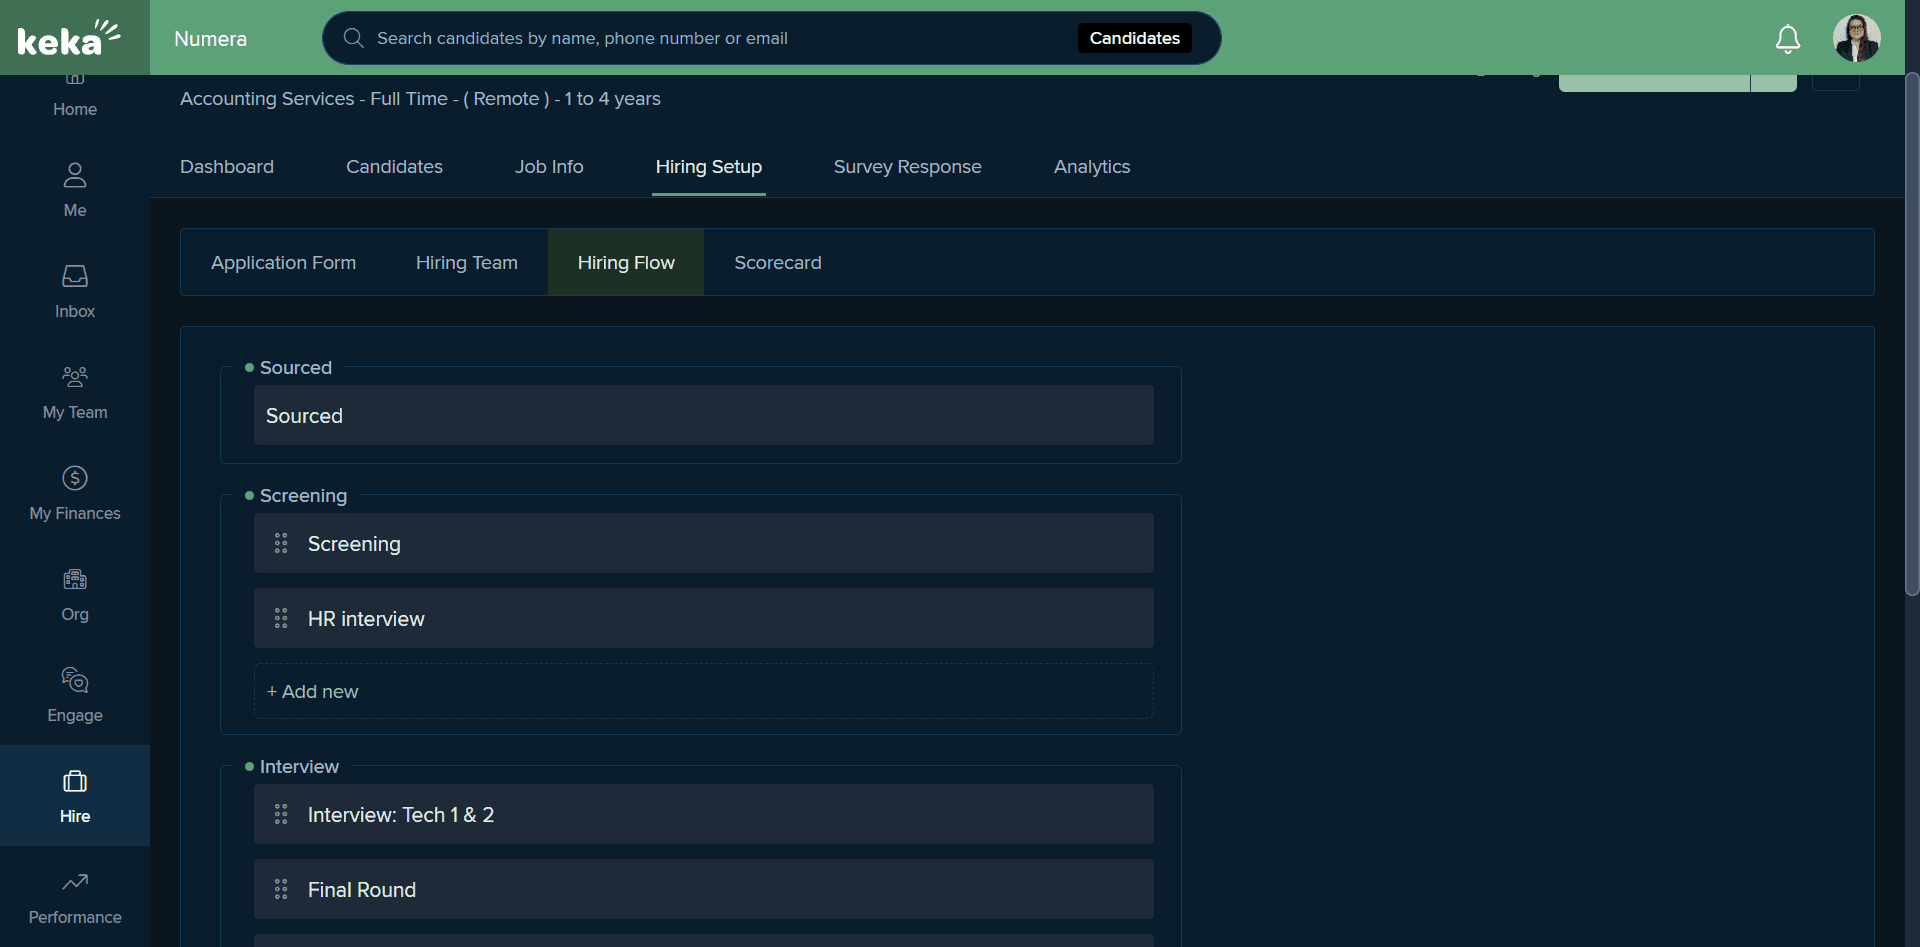Open the Inbox from sidebar
Viewport: 1920px width, 947px height.
click(x=75, y=291)
